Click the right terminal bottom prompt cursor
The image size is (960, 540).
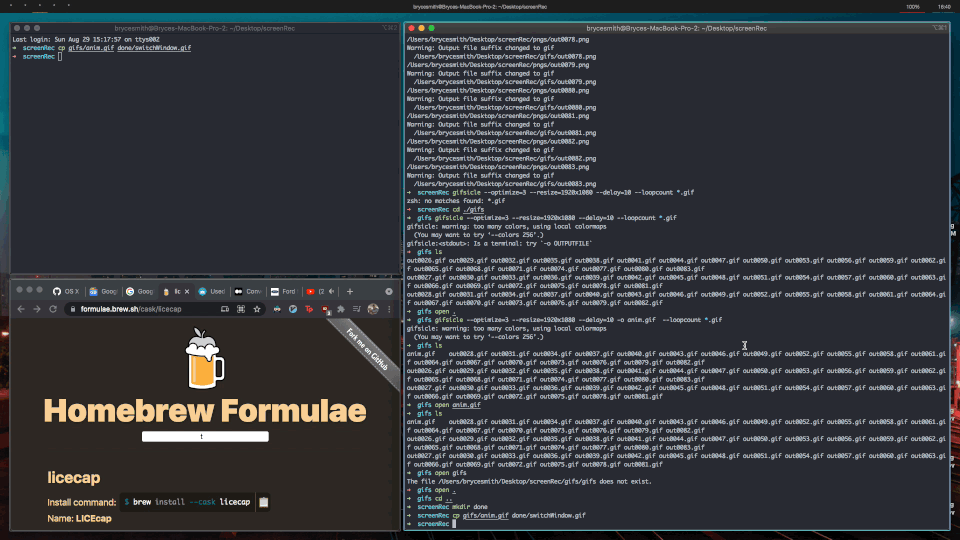point(454,524)
